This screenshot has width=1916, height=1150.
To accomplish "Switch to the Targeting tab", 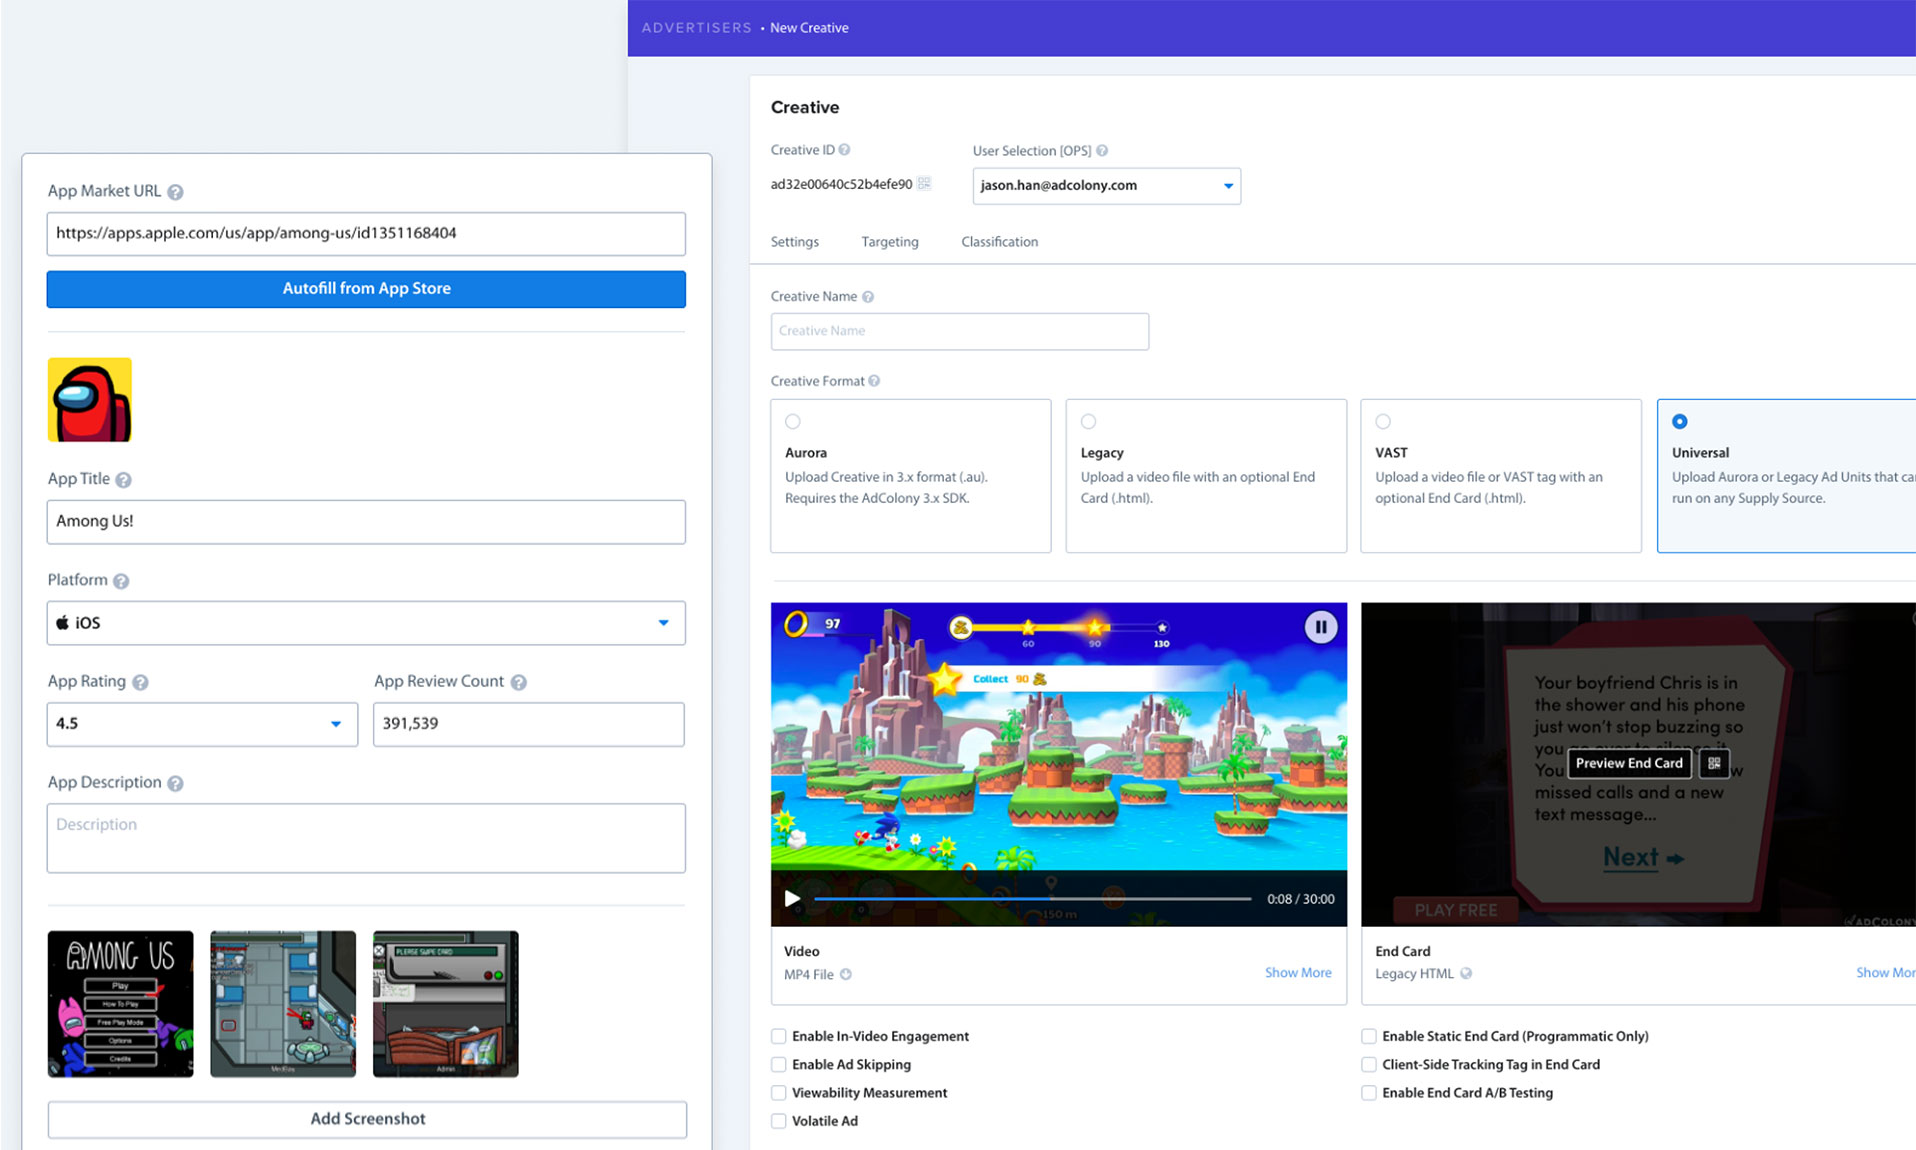I will (x=890, y=242).
